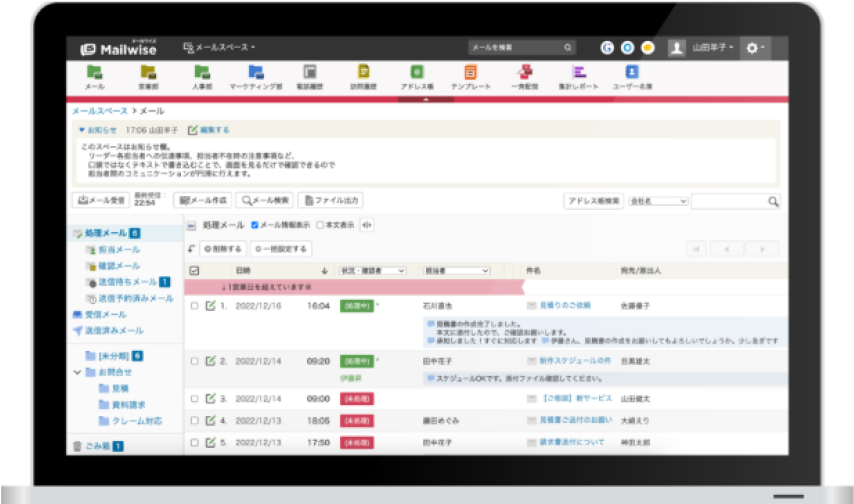Enable the 本文表示 checkbox
The image size is (854, 504).
(319, 225)
